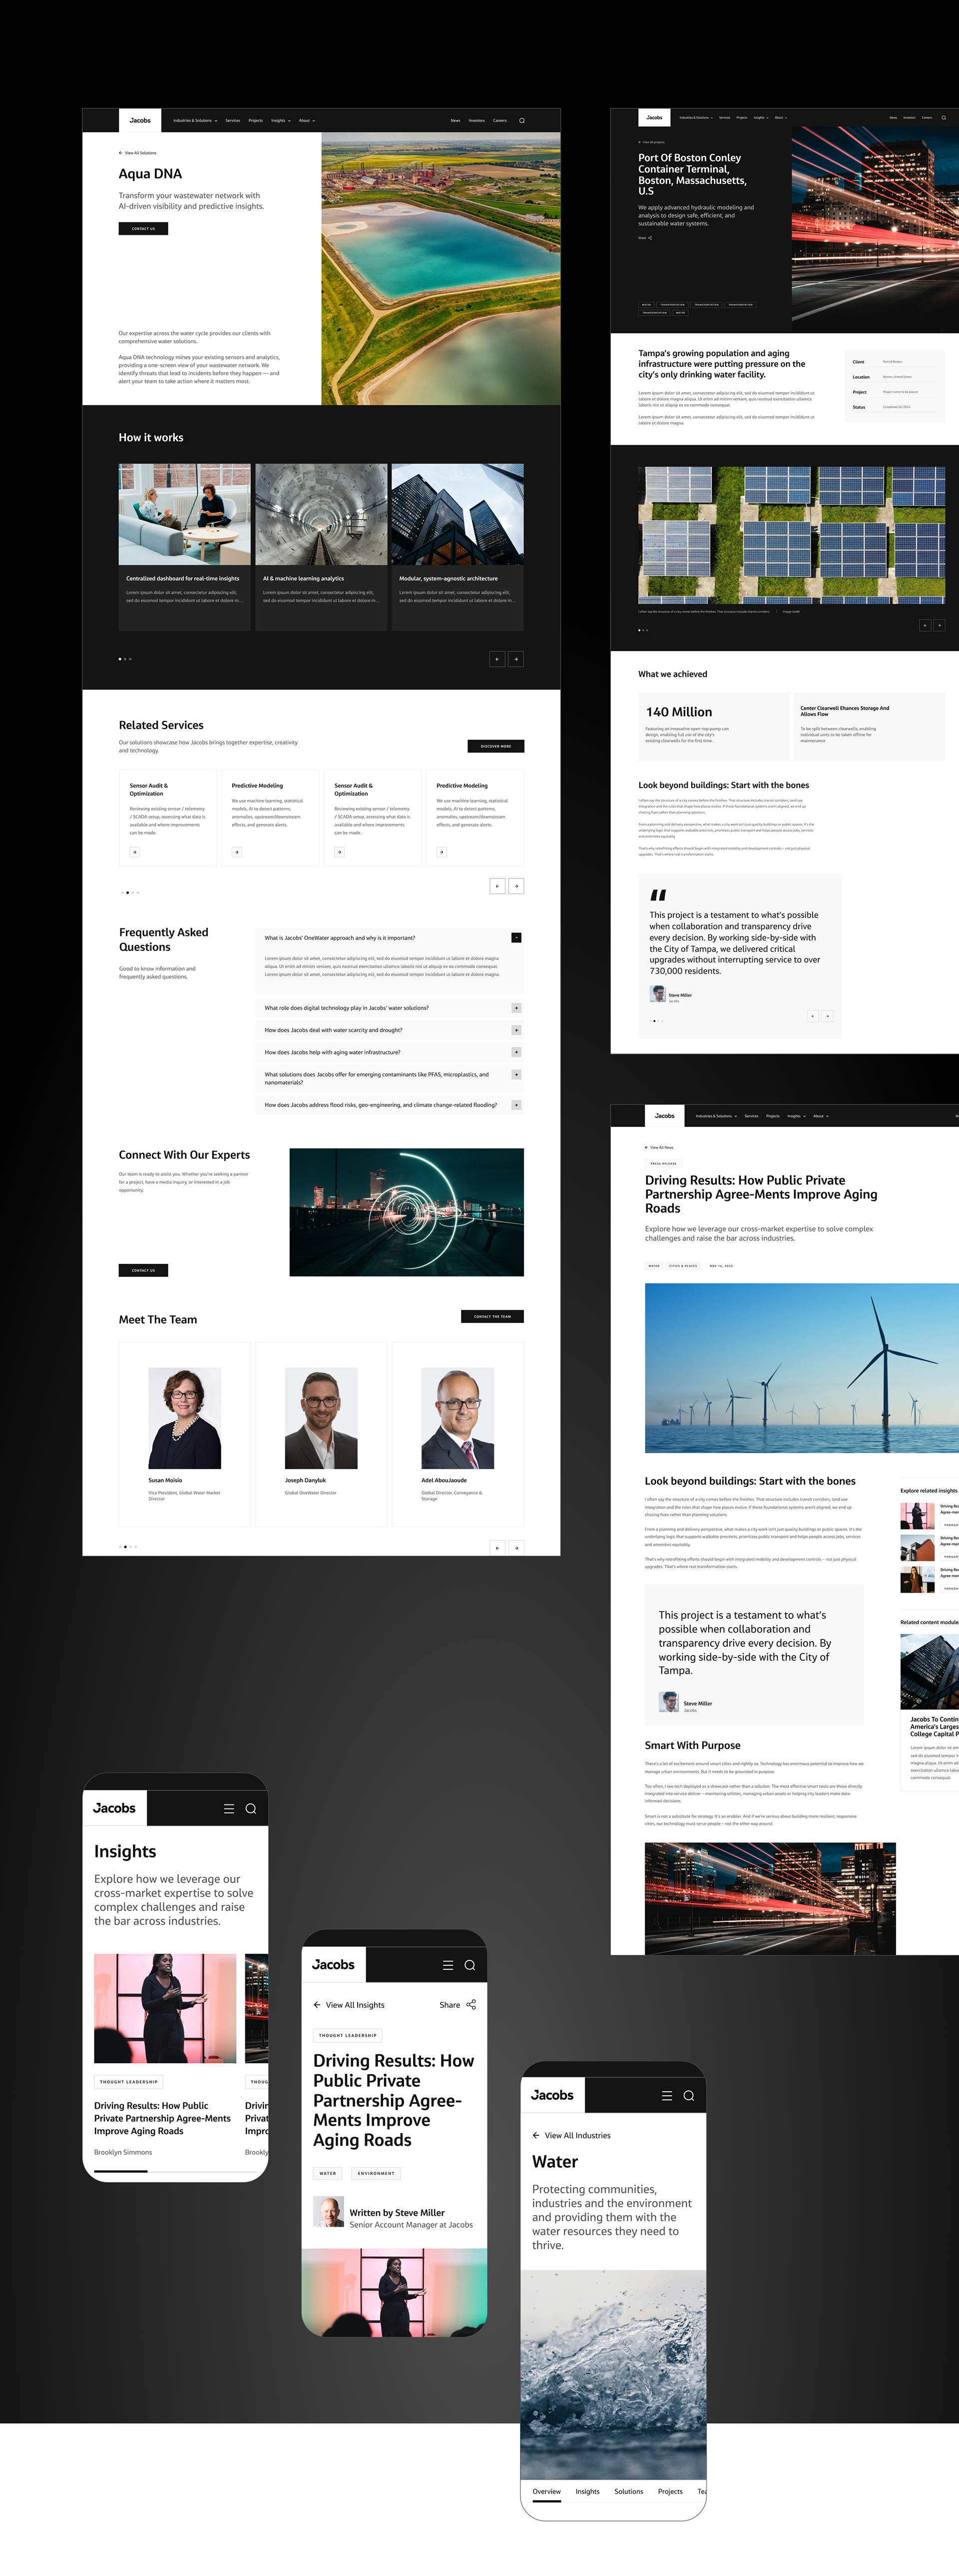Click the back arrow beside View All Insights
The width and height of the screenshot is (959, 2576).
click(317, 2004)
